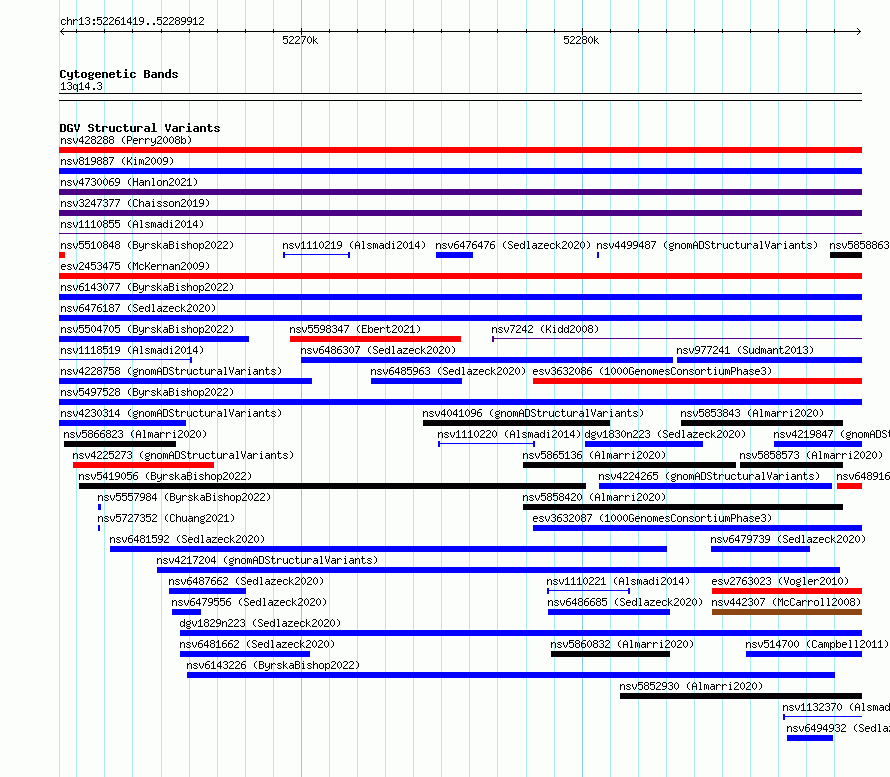The height and width of the screenshot is (777, 890).
Task: Click nsv4224265 (gnomADStructuralVariants) label
Action: pyautogui.click(x=709, y=476)
